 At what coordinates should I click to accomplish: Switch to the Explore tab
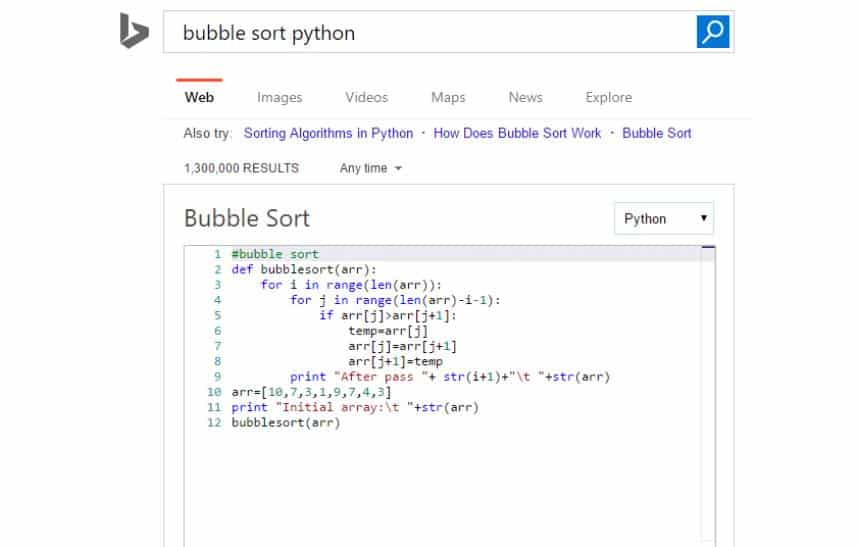pos(608,97)
